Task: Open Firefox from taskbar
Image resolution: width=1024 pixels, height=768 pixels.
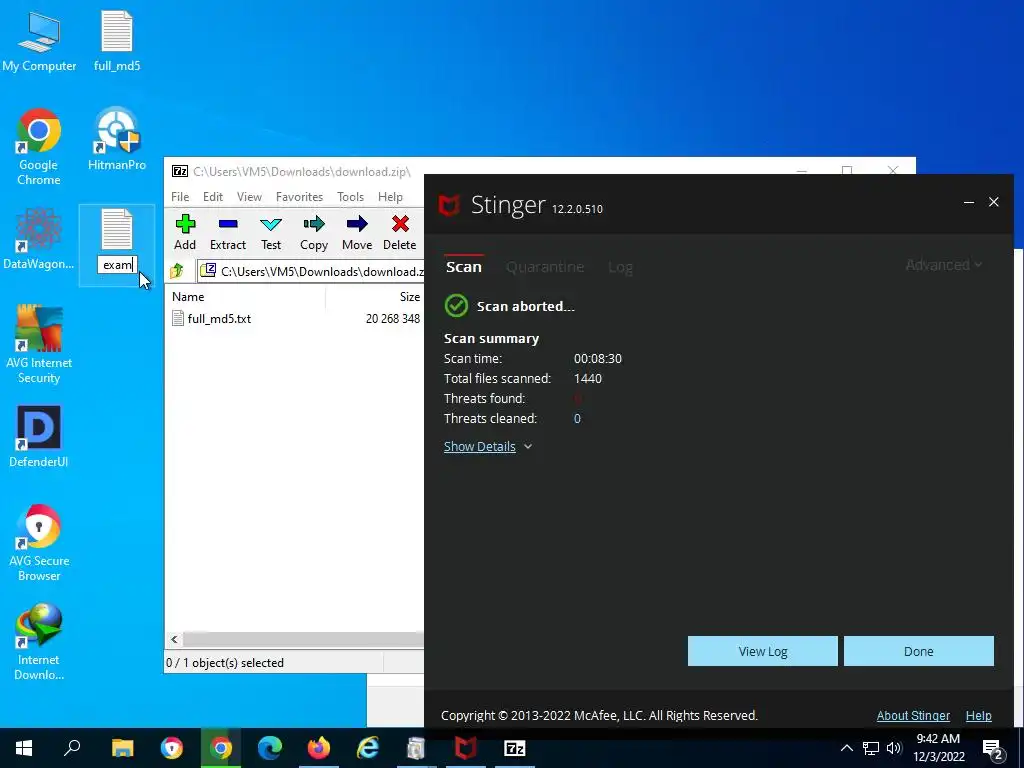Action: [319, 748]
